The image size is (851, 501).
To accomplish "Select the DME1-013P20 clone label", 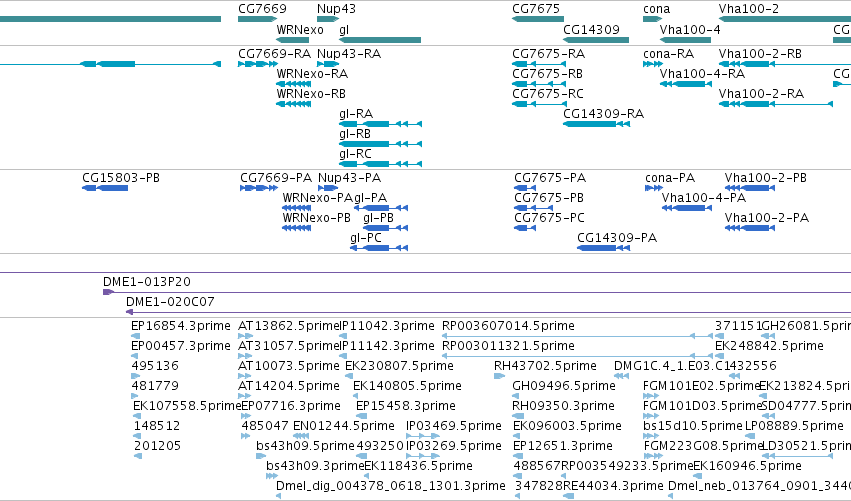I will [147, 282].
